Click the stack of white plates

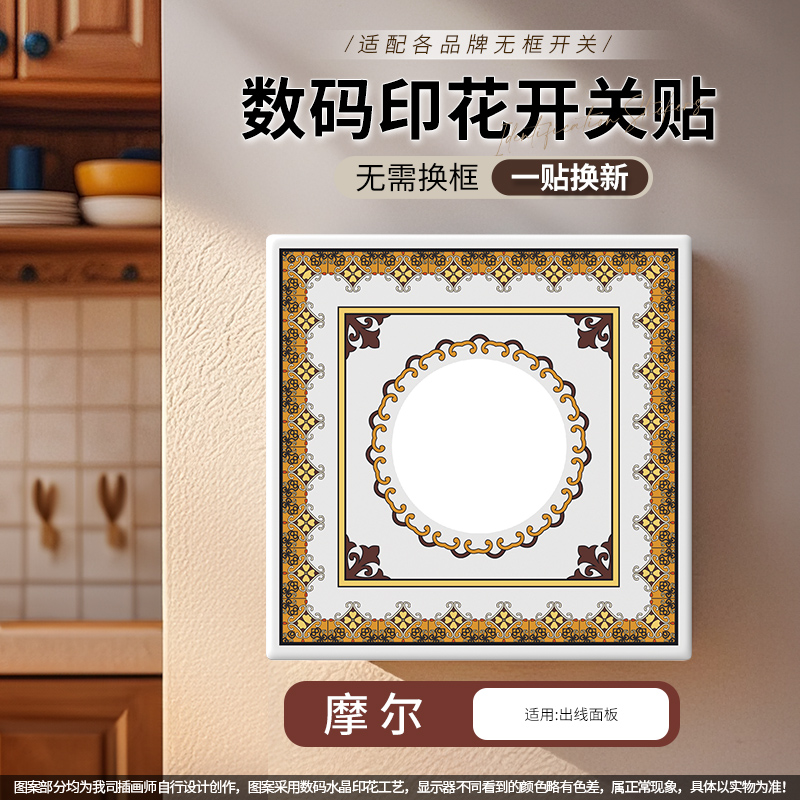click(x=38, y=208)
